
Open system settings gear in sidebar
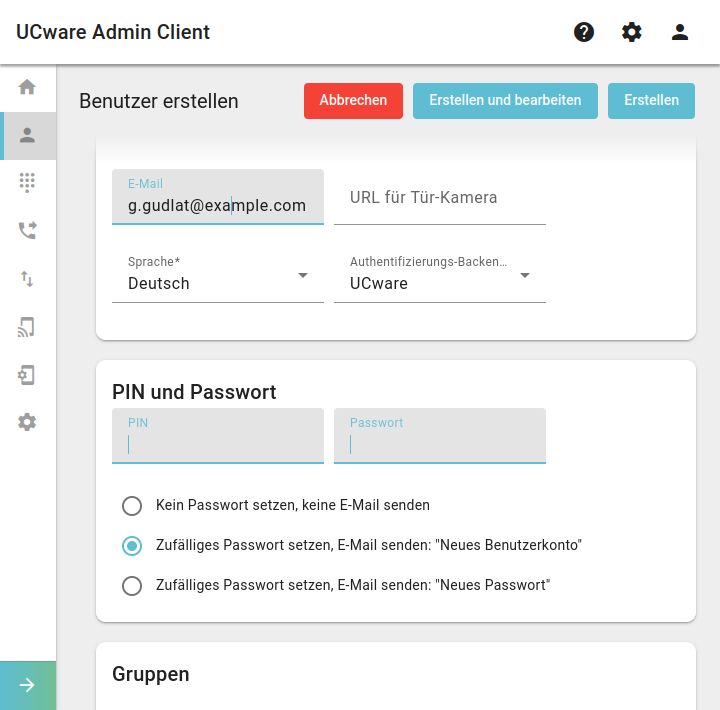(27, 422)
